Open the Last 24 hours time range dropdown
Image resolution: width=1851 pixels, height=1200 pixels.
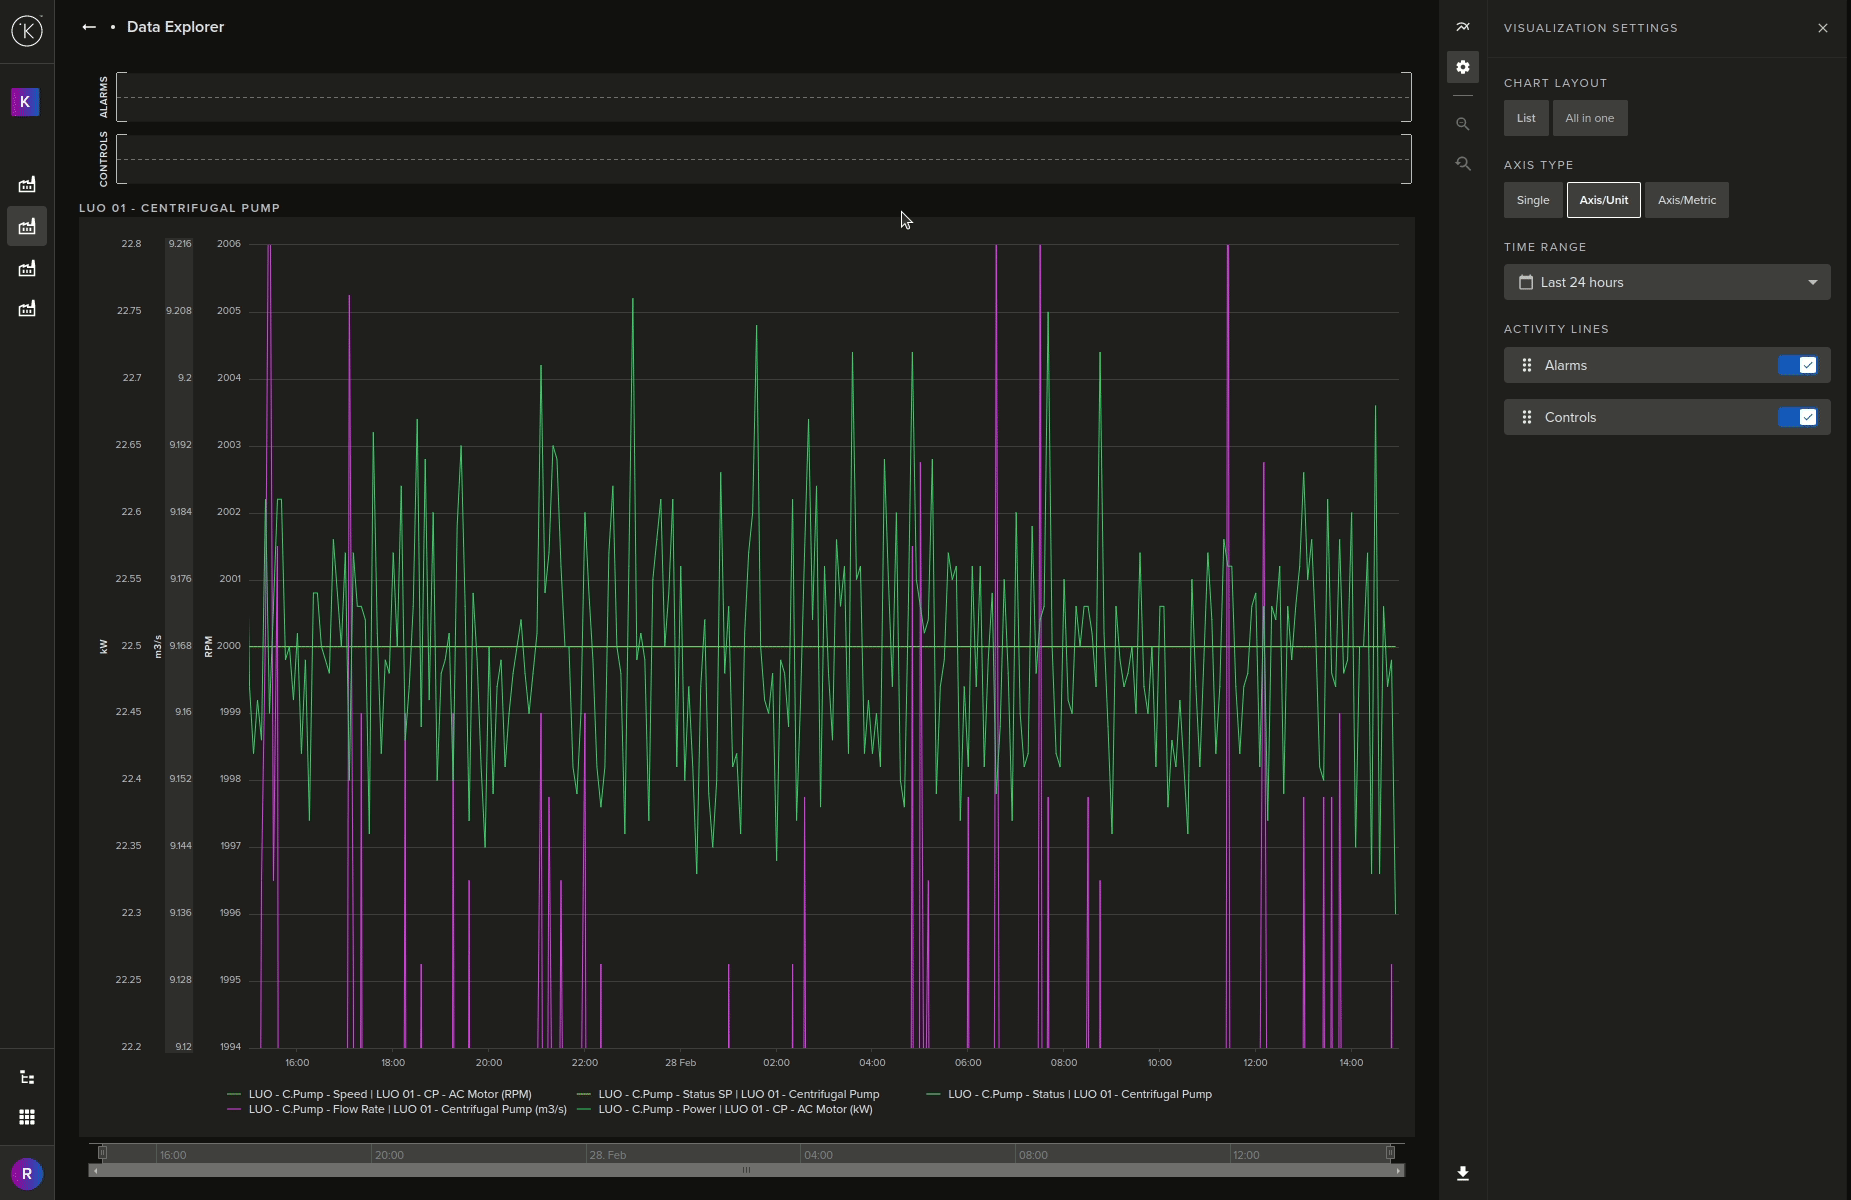pos(1667,282)
